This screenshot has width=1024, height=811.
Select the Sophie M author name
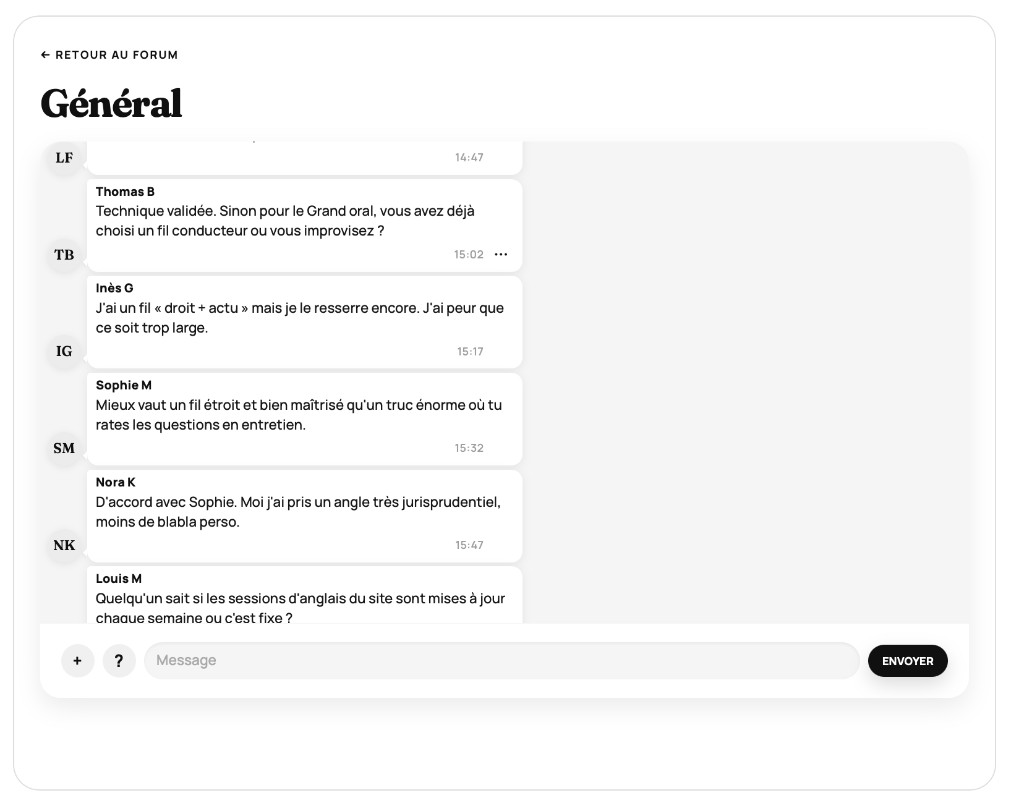[x=123, y=385]
